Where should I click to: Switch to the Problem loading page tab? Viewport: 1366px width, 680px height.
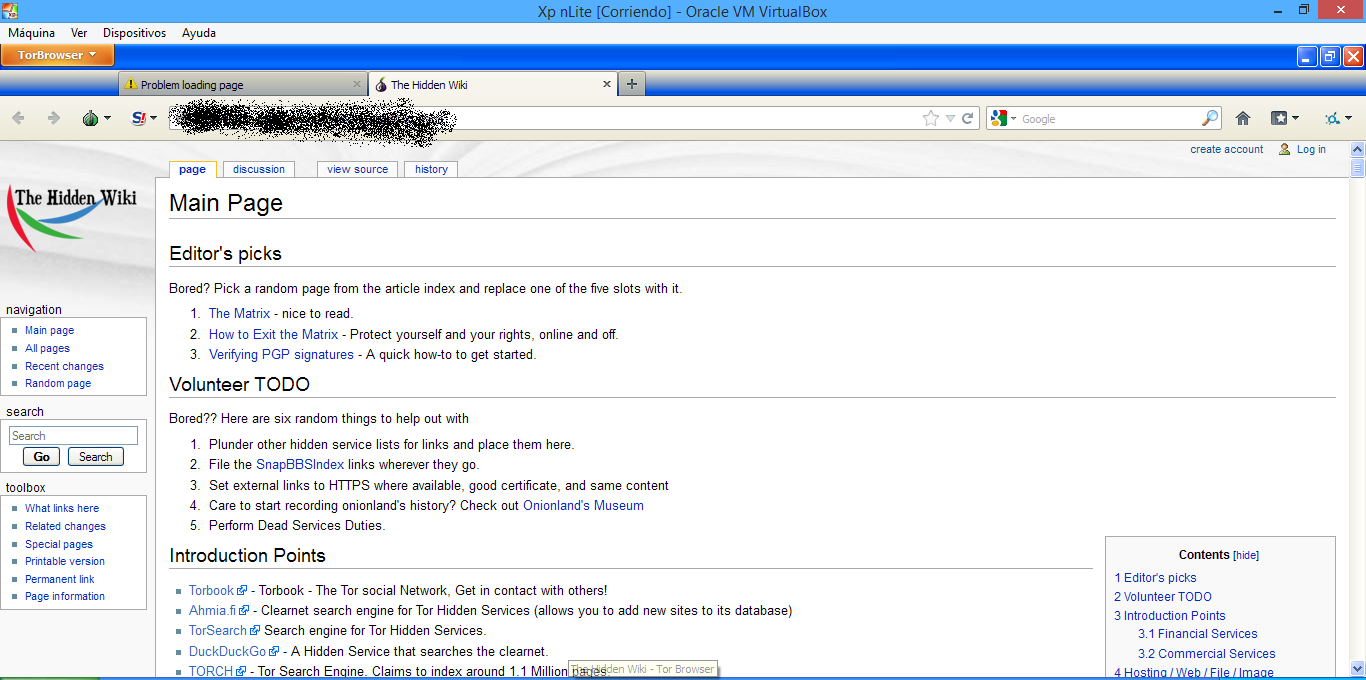[x=243, y=85]
